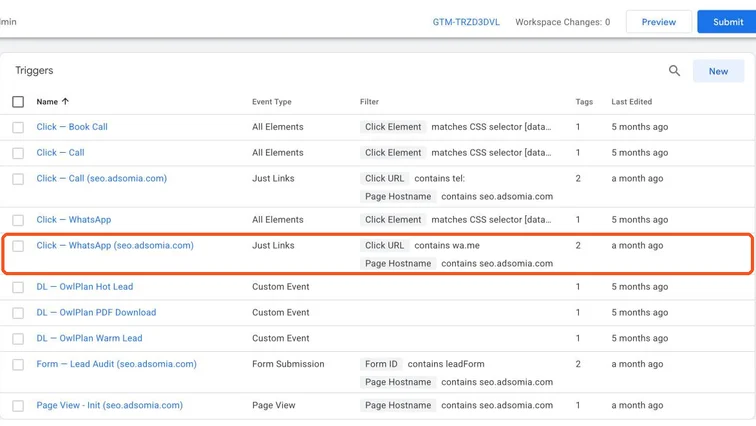Image resolution: width=756 pixels, height=426 pixels.
Task: Click Click Element chip in Book Call row
Action: 393,127
